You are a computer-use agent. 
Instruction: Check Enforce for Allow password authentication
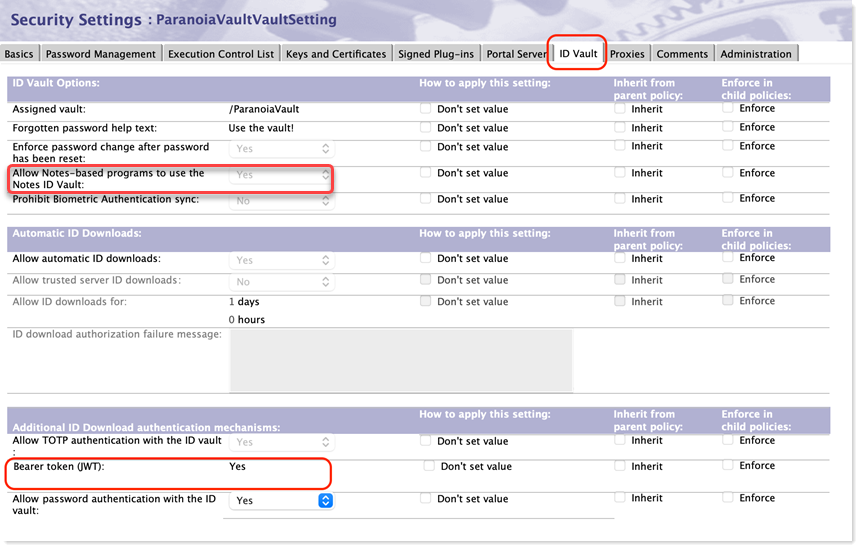728,497
